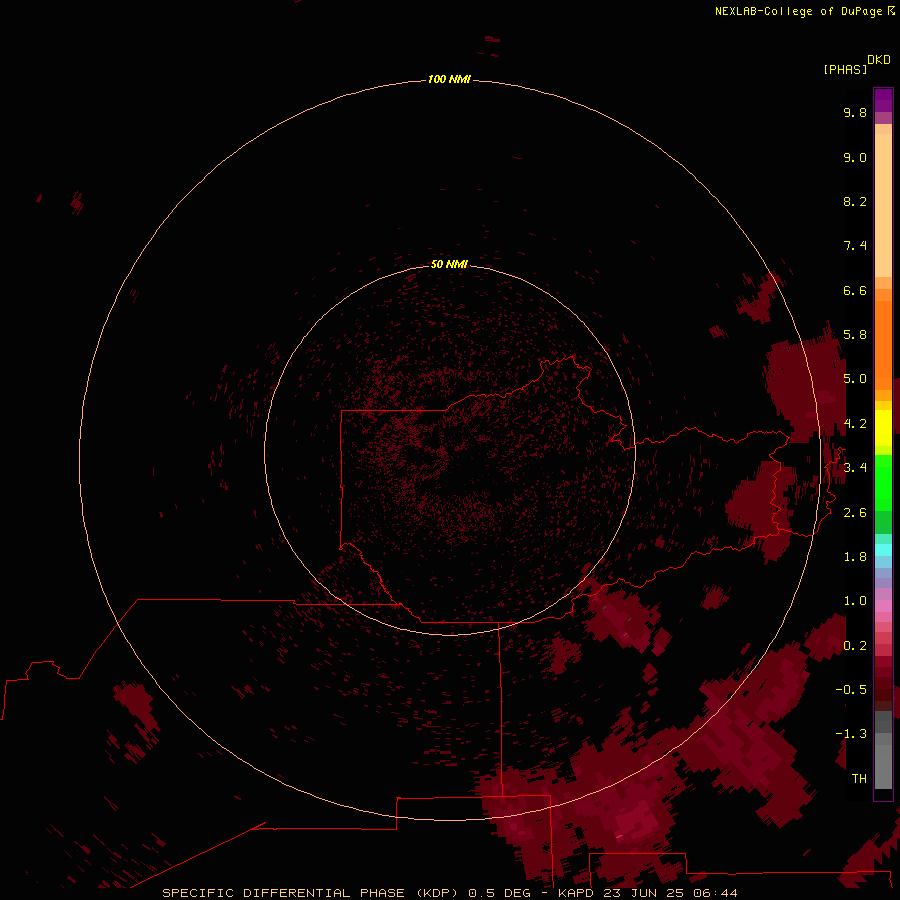Click the "DKD" label above the color scale
This screenshot has height=900, width=900.
click(x=879, y=60)
